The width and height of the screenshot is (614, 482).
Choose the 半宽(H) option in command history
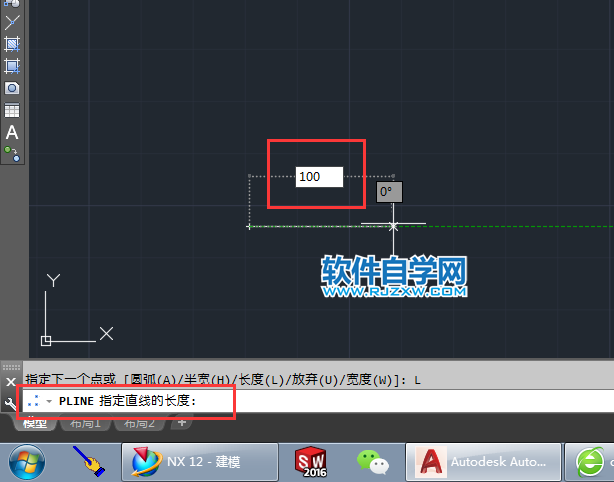(207, 380)
